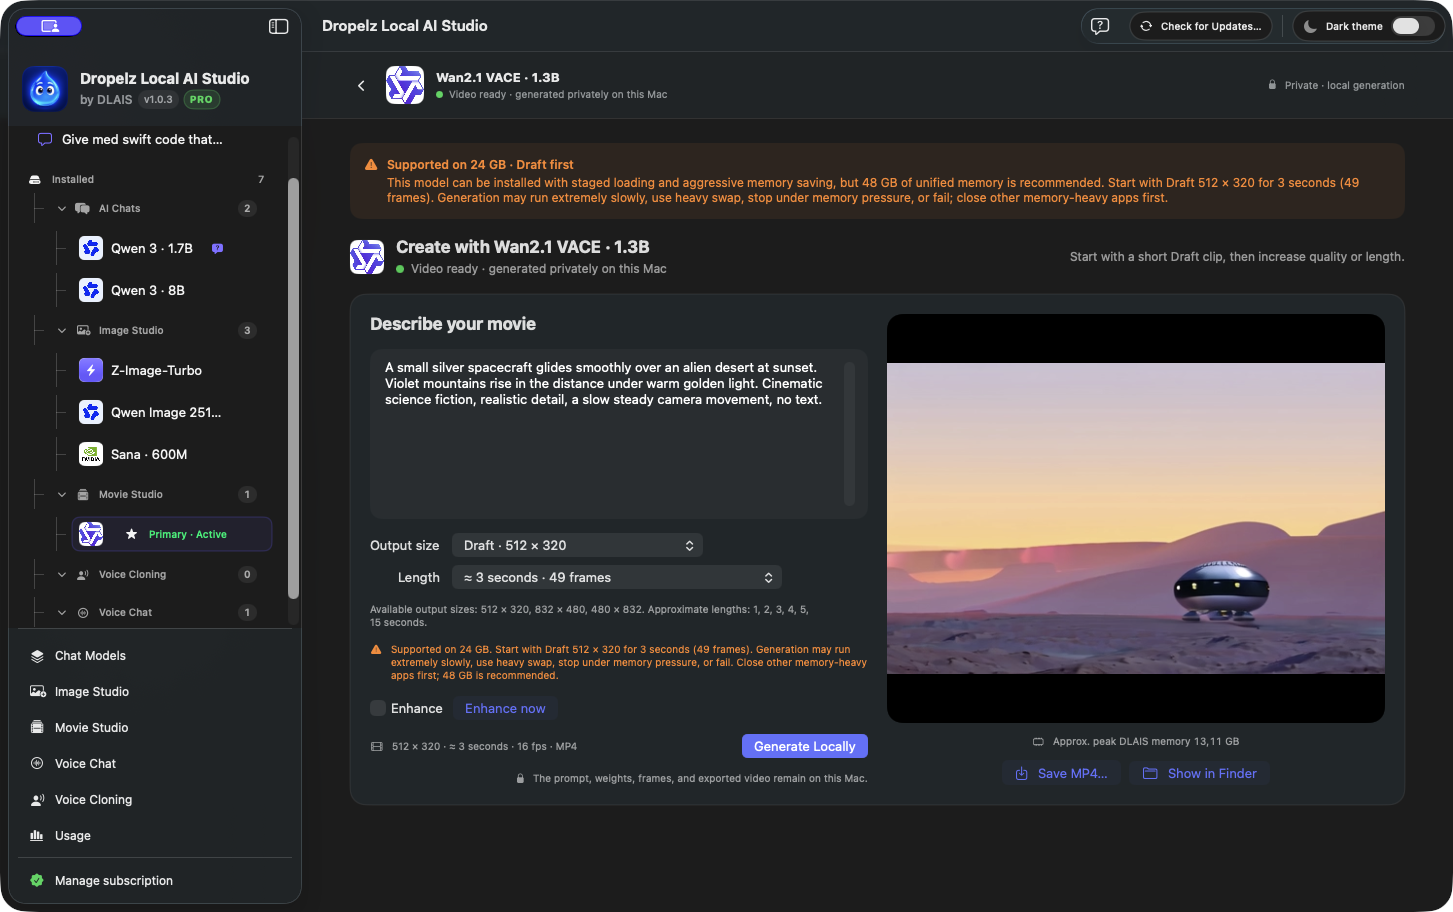Open the feedback help icon
Image resolution: width=1453 pixels, height=912 pixels.
[1100, 26]
